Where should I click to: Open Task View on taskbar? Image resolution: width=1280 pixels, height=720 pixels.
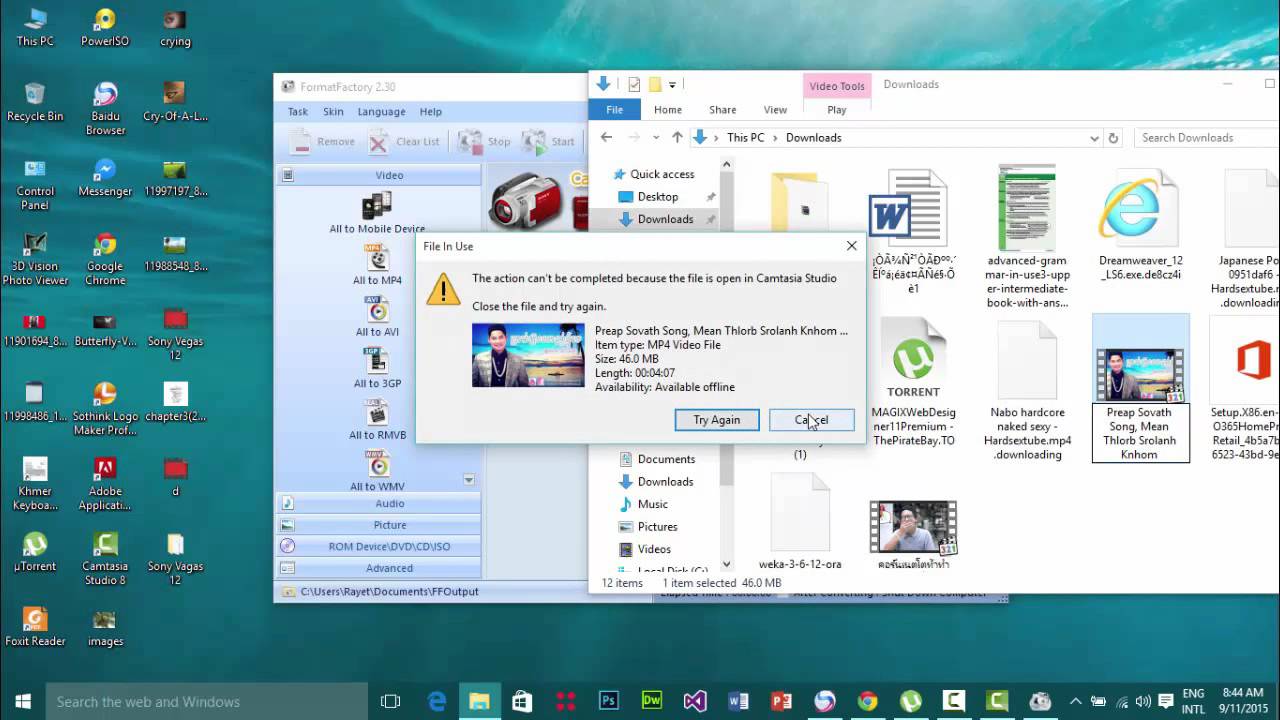(390, 701)
